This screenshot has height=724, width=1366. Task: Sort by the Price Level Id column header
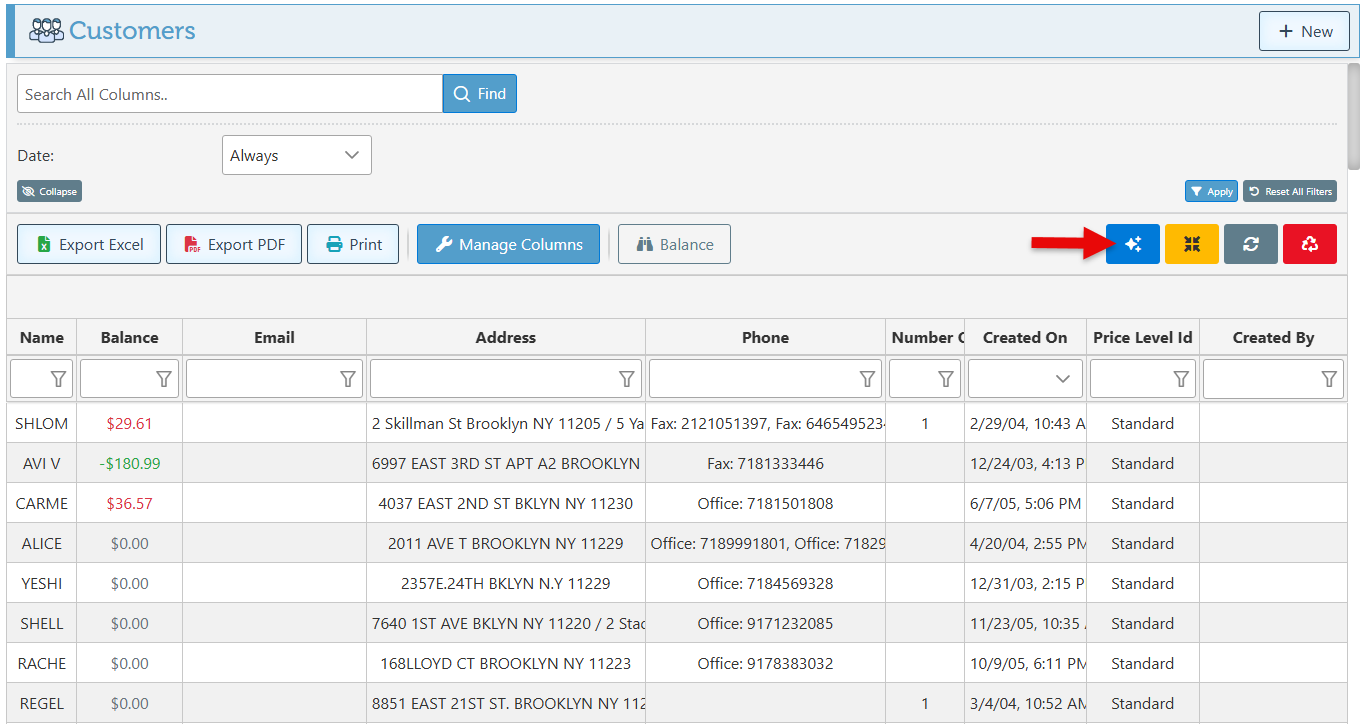tap(1142, 337)
